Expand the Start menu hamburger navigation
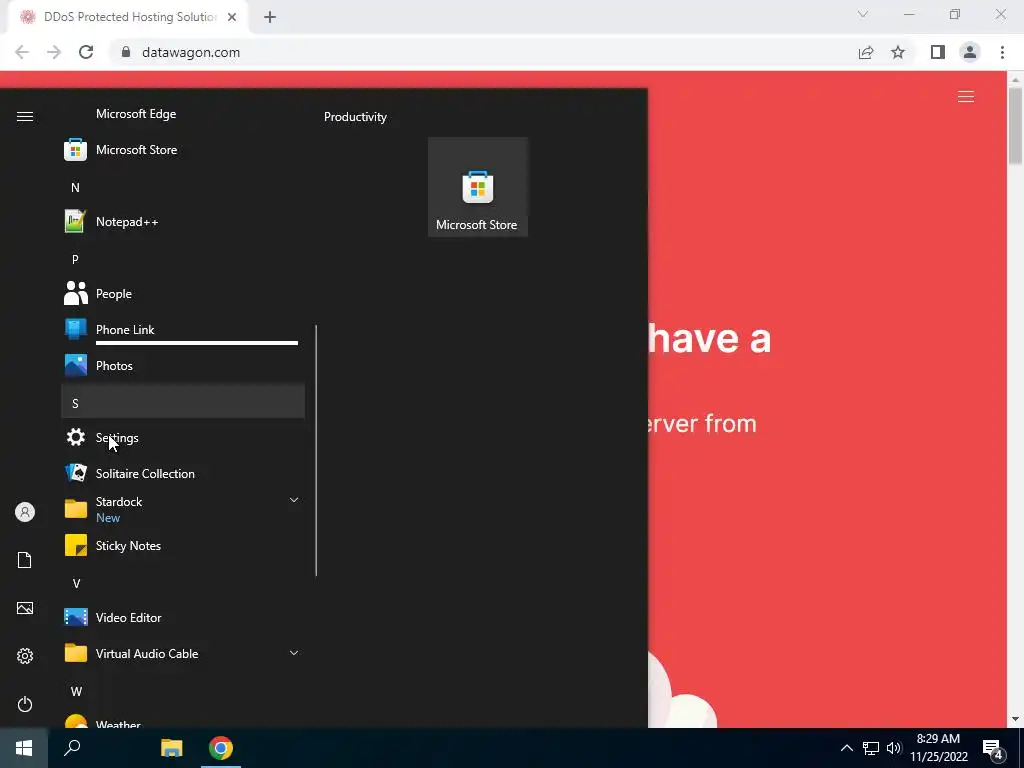This screenshot has height=768, width=1024. coord(25,116)
